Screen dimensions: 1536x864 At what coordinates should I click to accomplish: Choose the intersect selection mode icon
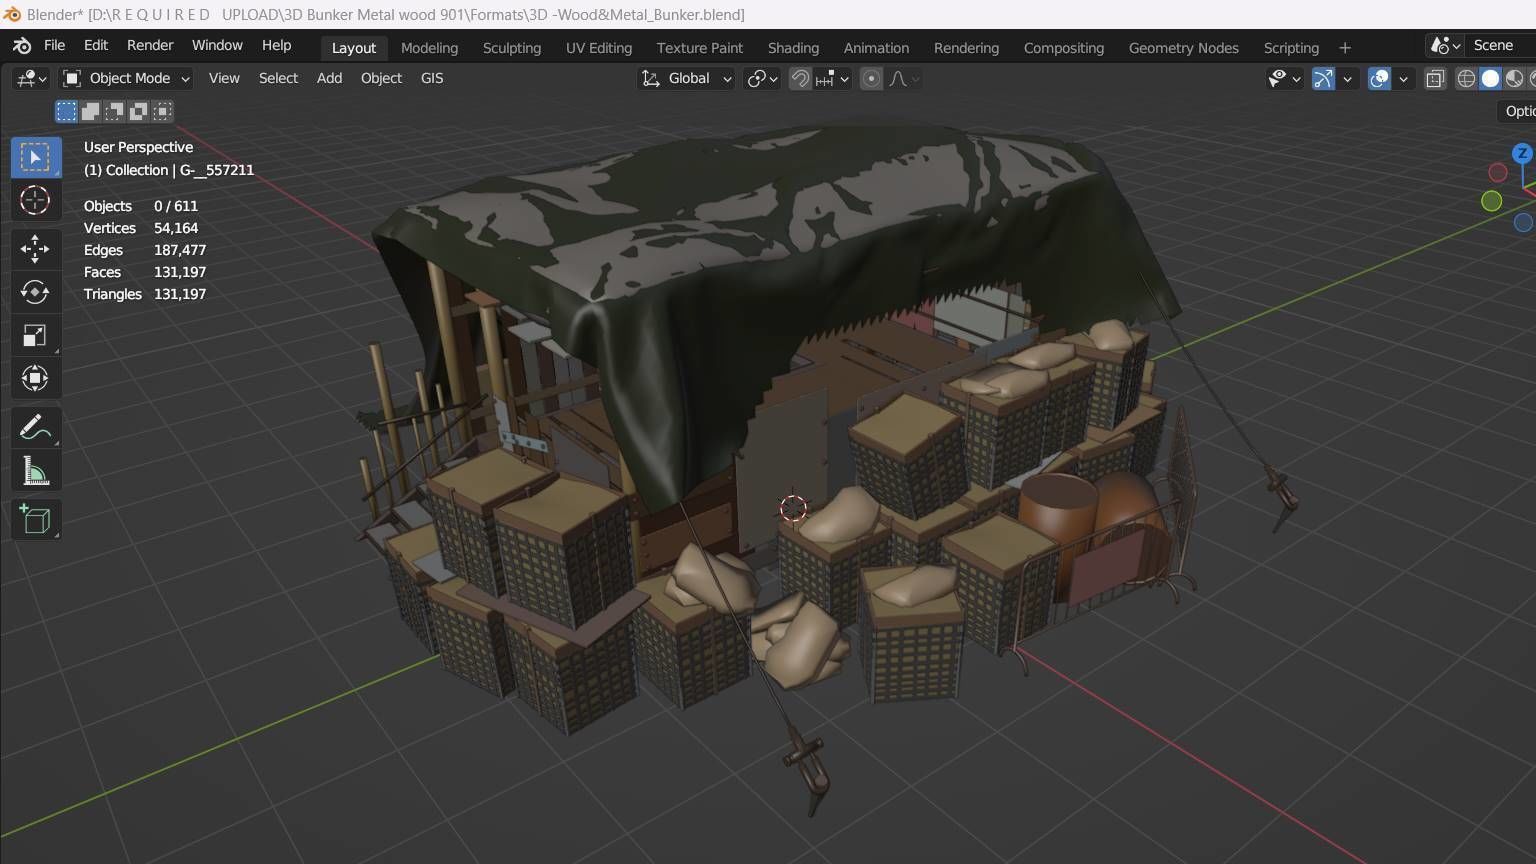click(x=162, y=111)
